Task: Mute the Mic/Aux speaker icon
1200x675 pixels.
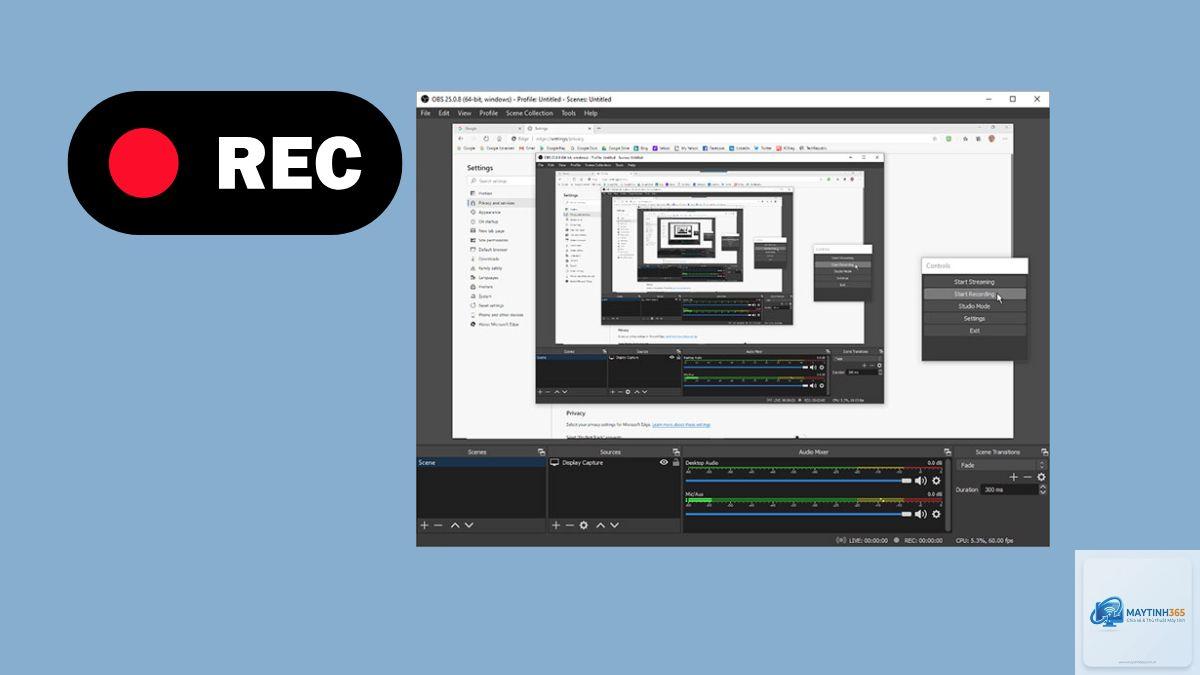Action: click(921, 513)
